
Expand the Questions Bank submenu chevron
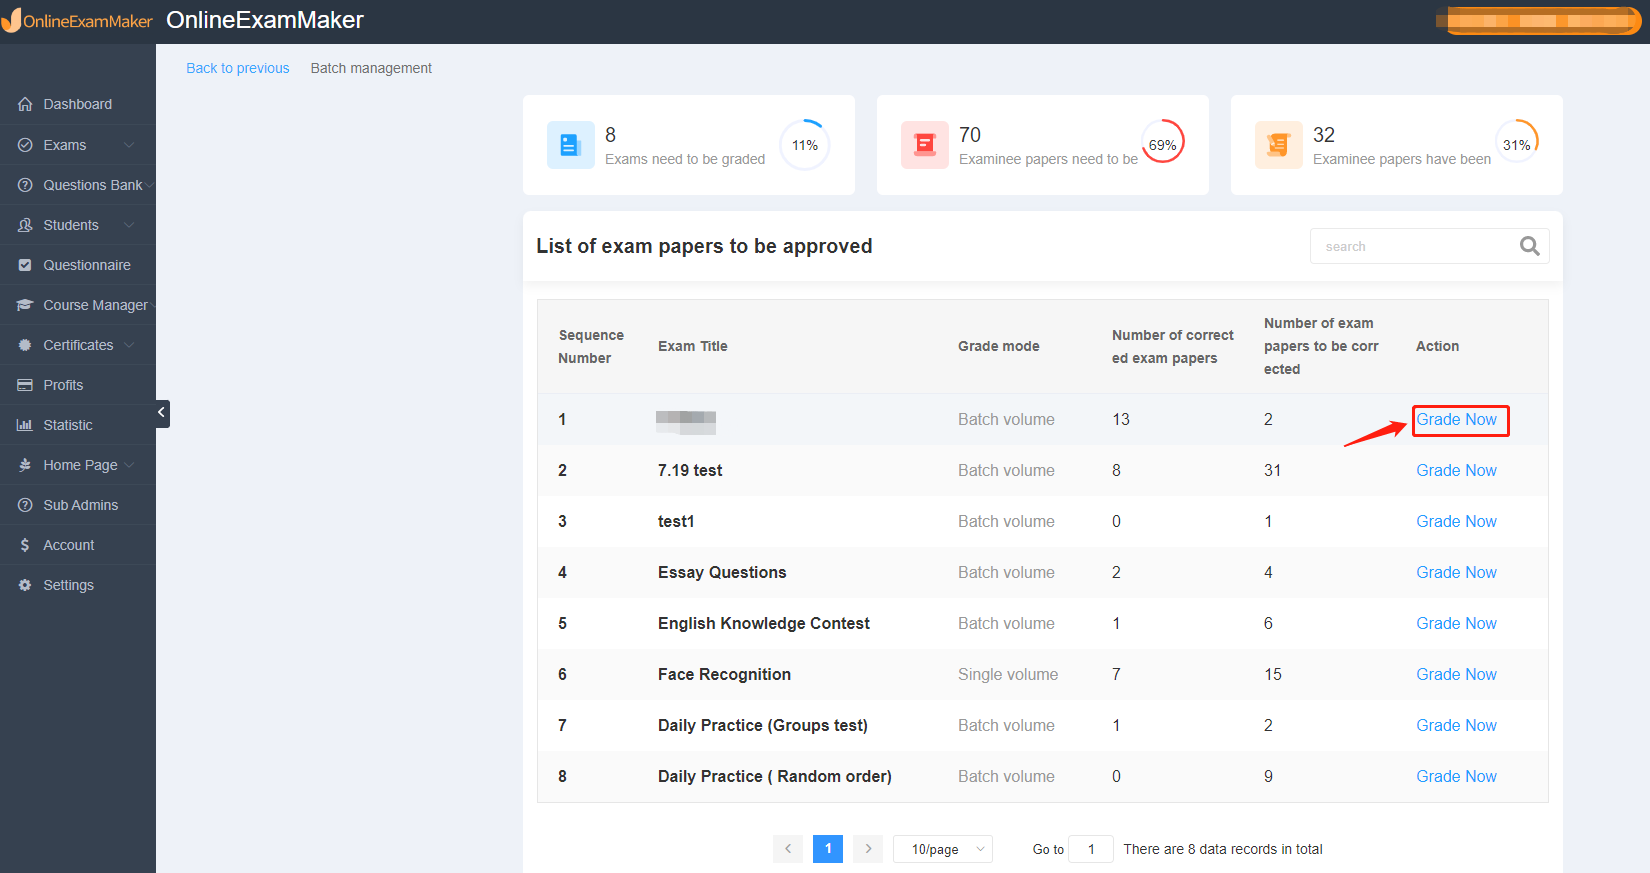pos(149,185)
